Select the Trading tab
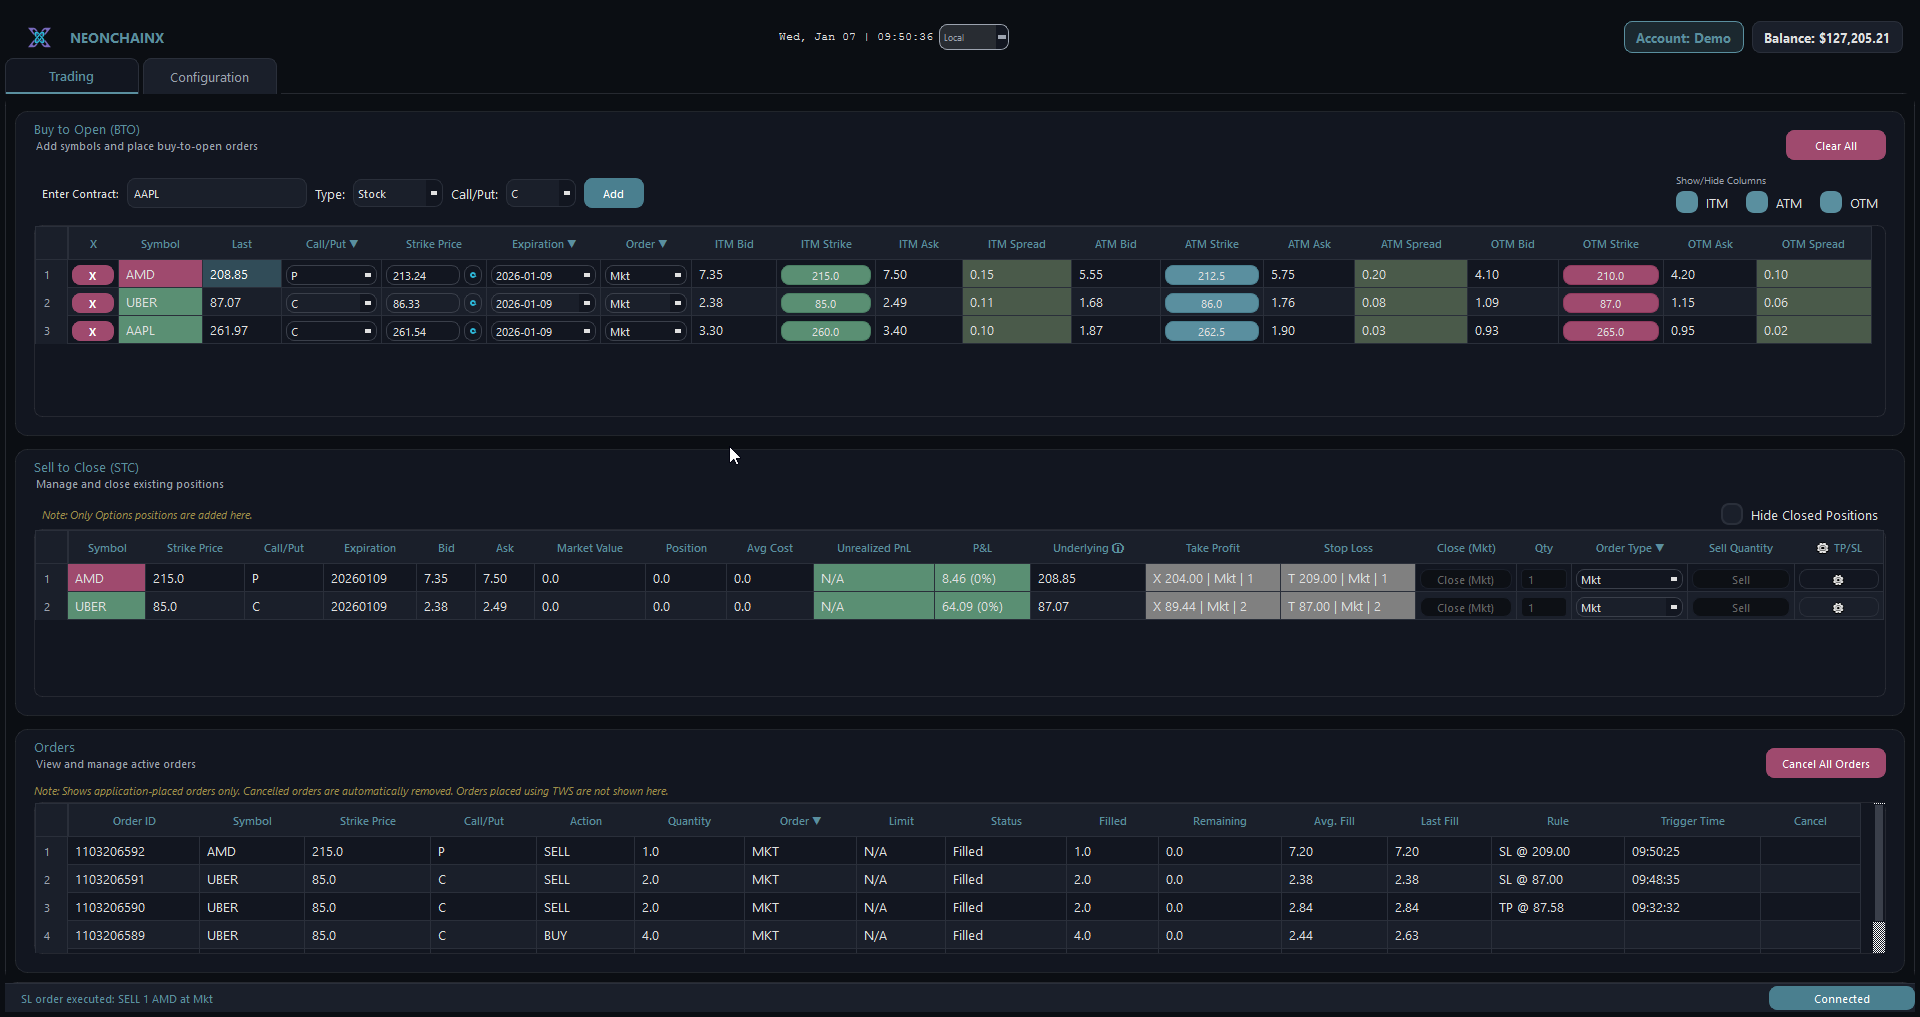This screenshot has height=1017, width=1920. click(71, 77)
